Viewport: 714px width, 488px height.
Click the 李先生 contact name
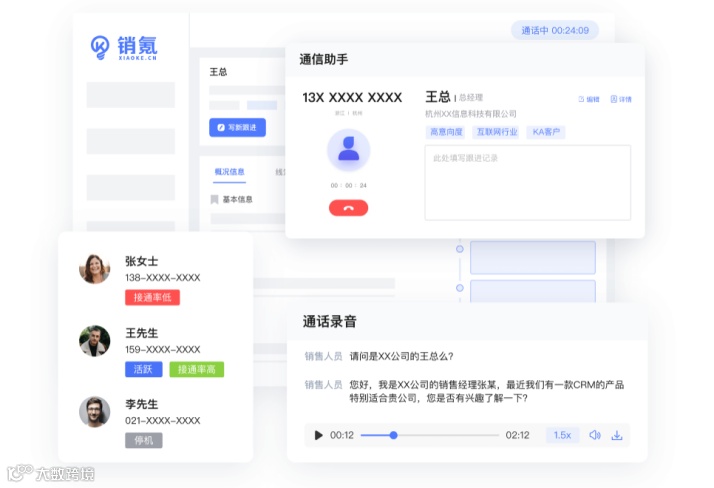pos(142,404)
